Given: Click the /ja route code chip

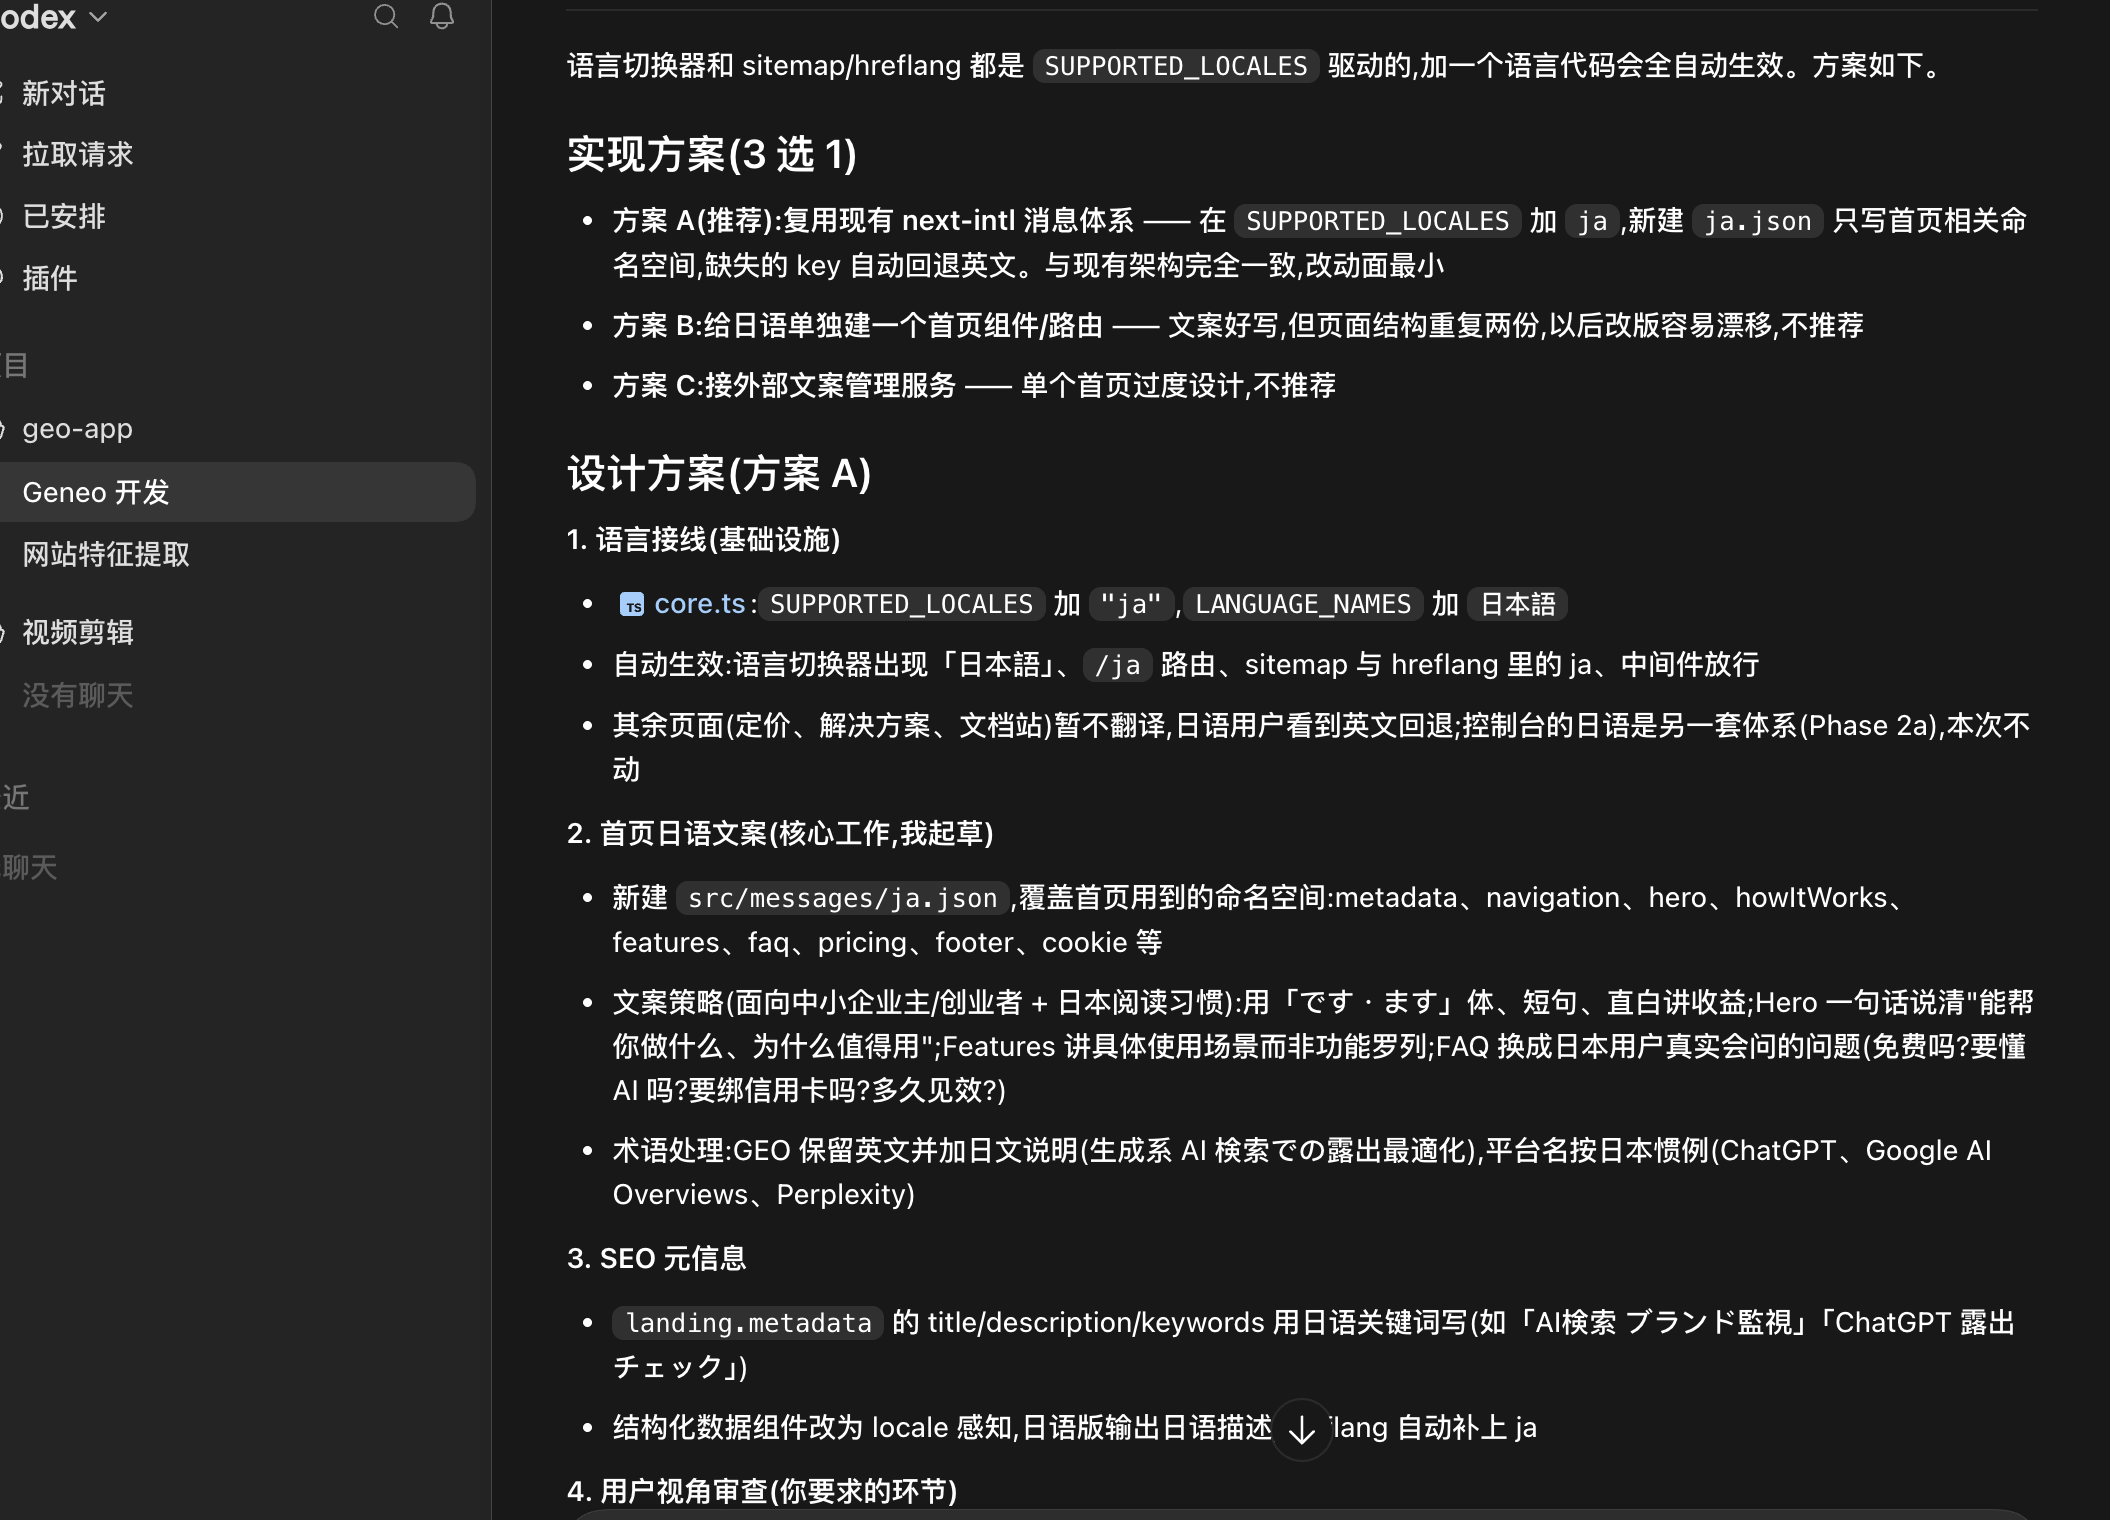Looking at the screenshot, I should point(1118,665).
